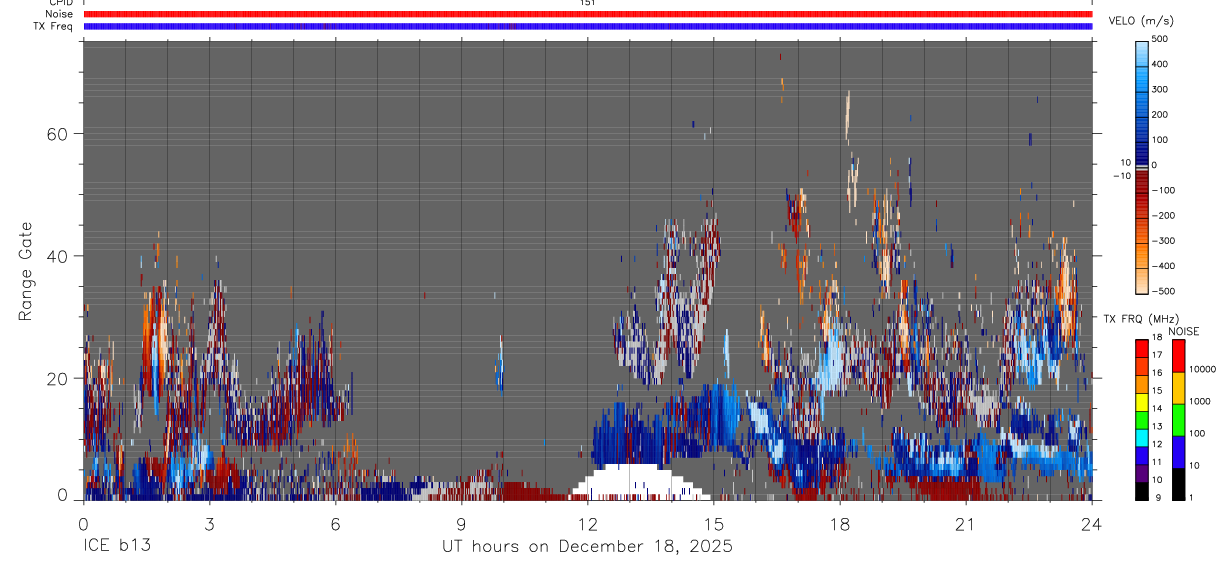This screenshot has height=567, width=1228.
Task: Click the '500' label on the velocity scale
Action: point(1160,39)
